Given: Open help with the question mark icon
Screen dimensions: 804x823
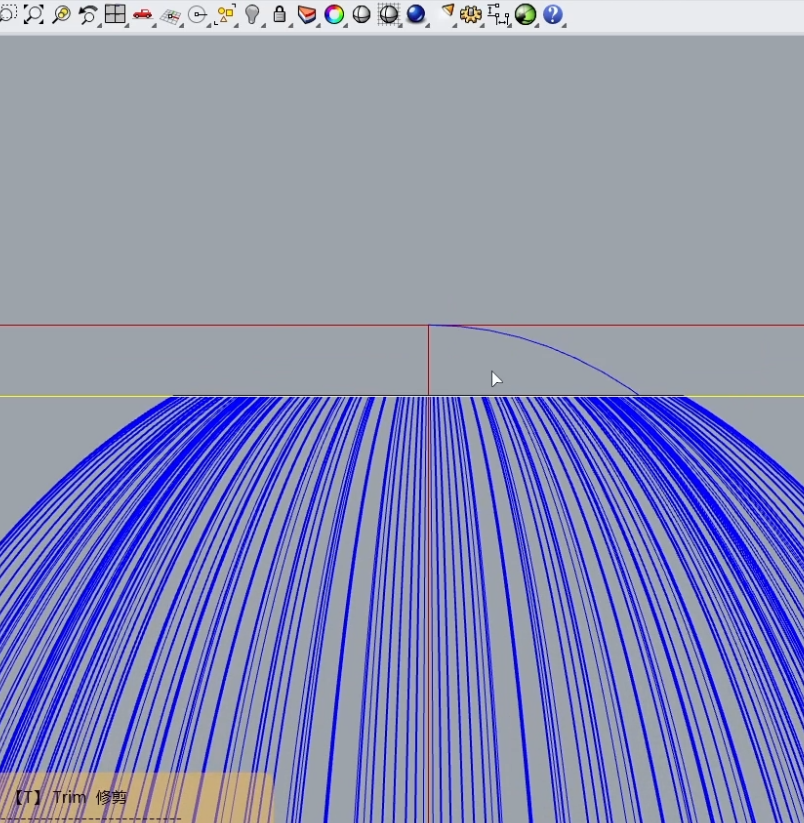Looking at the screenshot, I should tap(552, 14).
